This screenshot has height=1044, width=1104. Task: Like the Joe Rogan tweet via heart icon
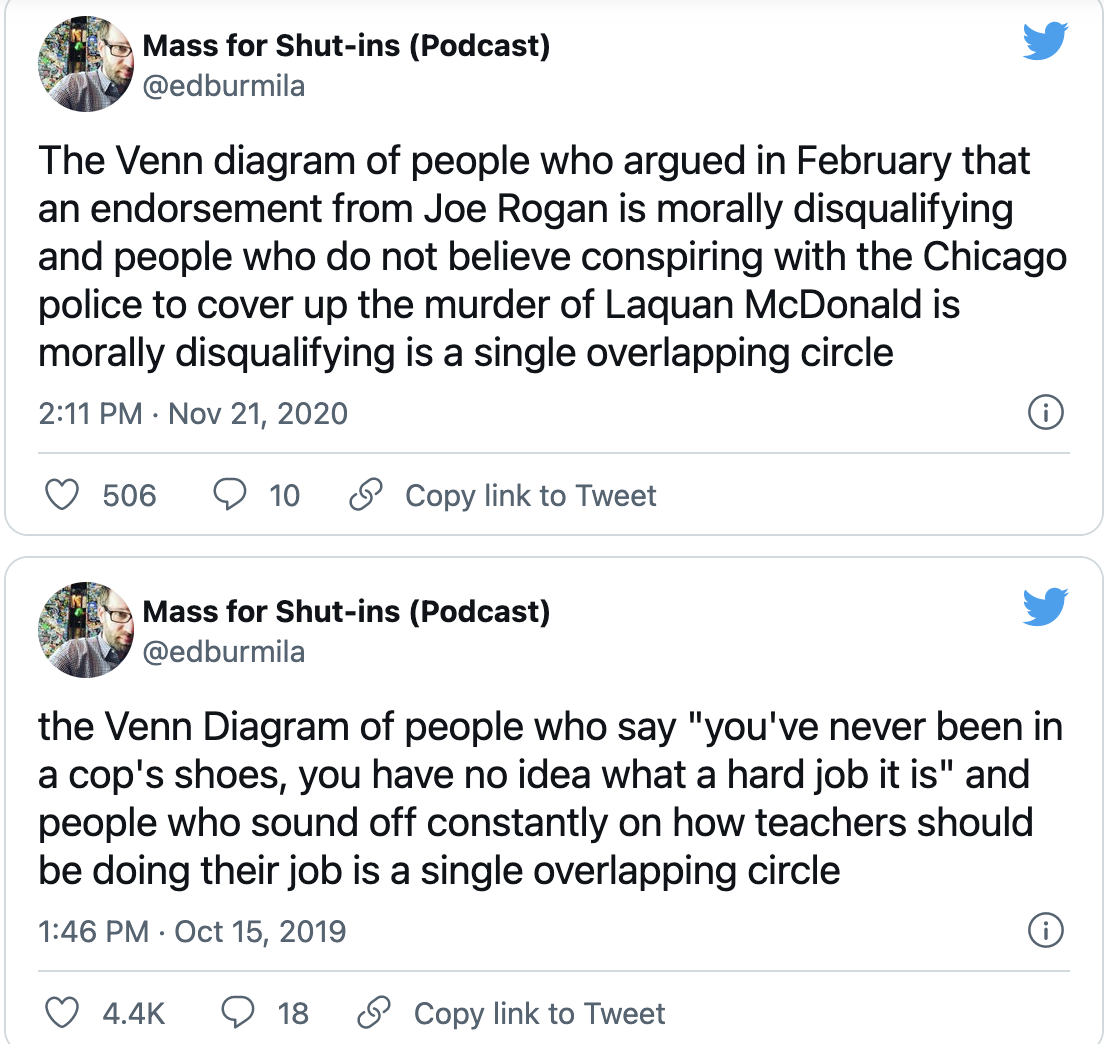click(x=62, y=495)
